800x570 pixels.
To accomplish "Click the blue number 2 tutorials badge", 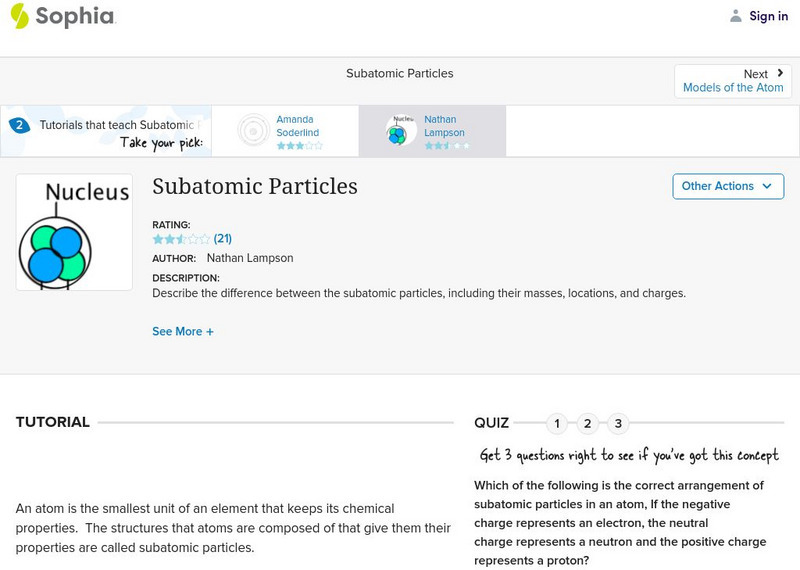I will coord(19,125).
